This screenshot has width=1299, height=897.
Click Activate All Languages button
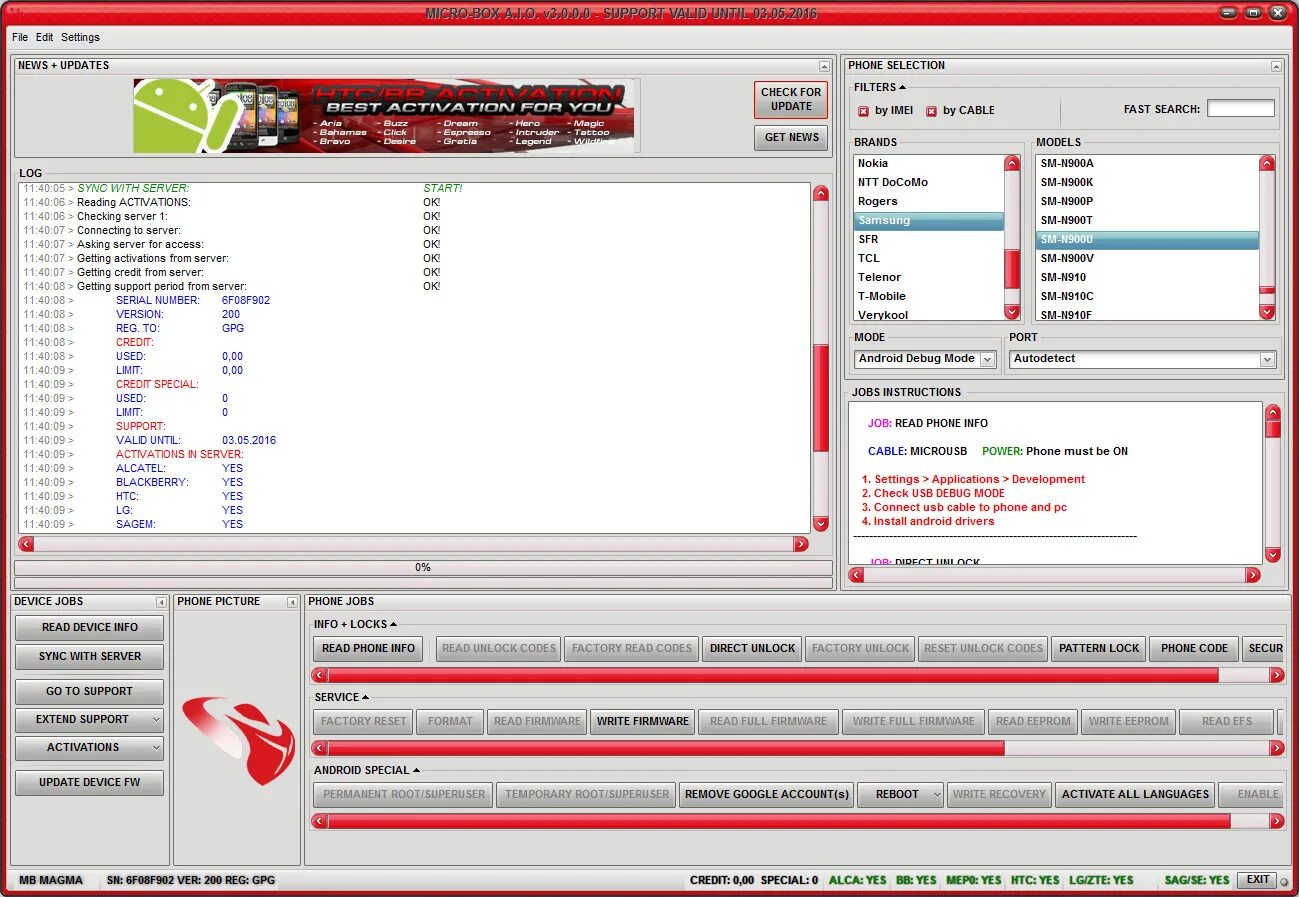(1135, 794)
